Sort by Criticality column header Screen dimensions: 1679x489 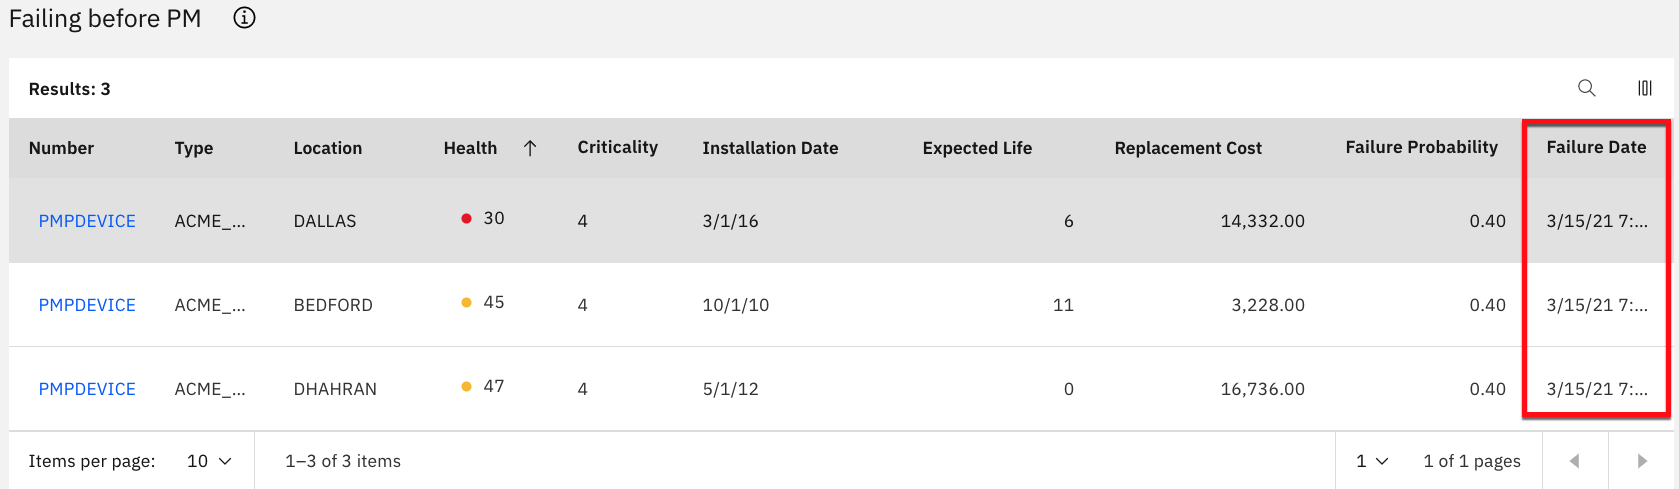coord(617,147)
